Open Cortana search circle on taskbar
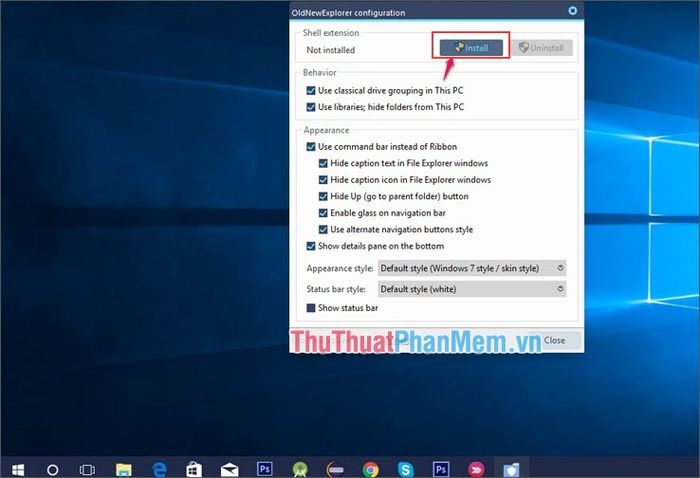The width and height of the screenshot is (700, 478). tap(53, 470)
